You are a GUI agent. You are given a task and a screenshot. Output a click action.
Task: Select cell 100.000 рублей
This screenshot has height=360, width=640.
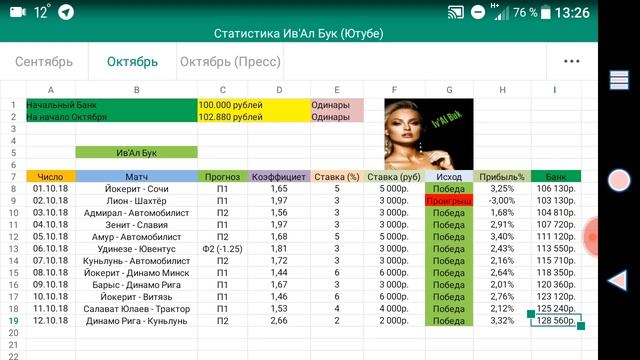tap(254, 105)
